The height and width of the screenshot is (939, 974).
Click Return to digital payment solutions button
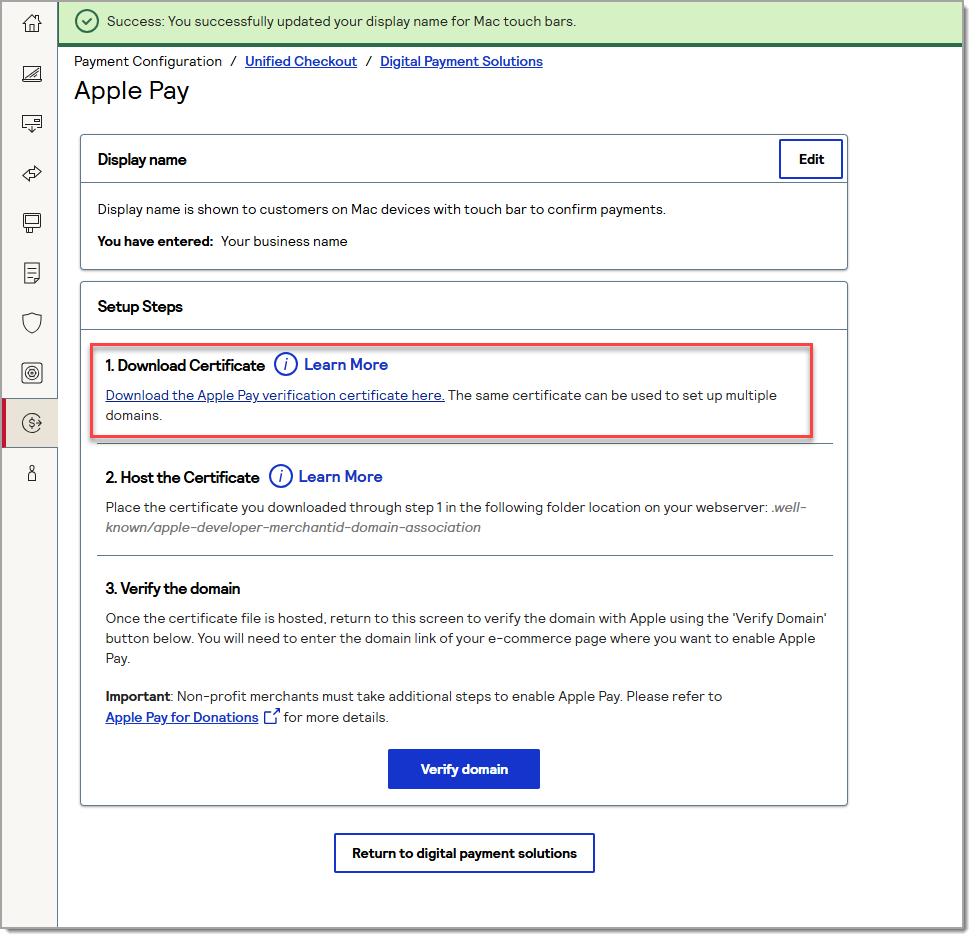[x=464, y=854]
